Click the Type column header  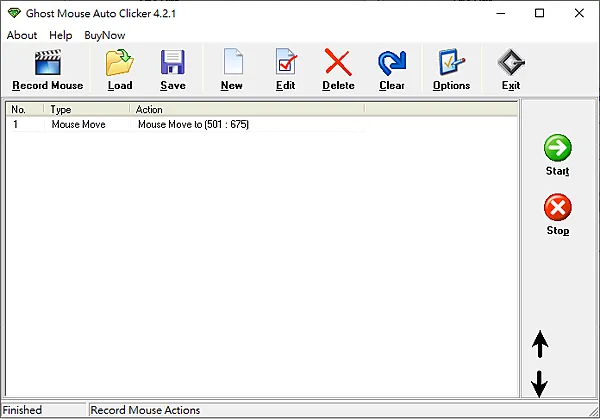(86, 109)
